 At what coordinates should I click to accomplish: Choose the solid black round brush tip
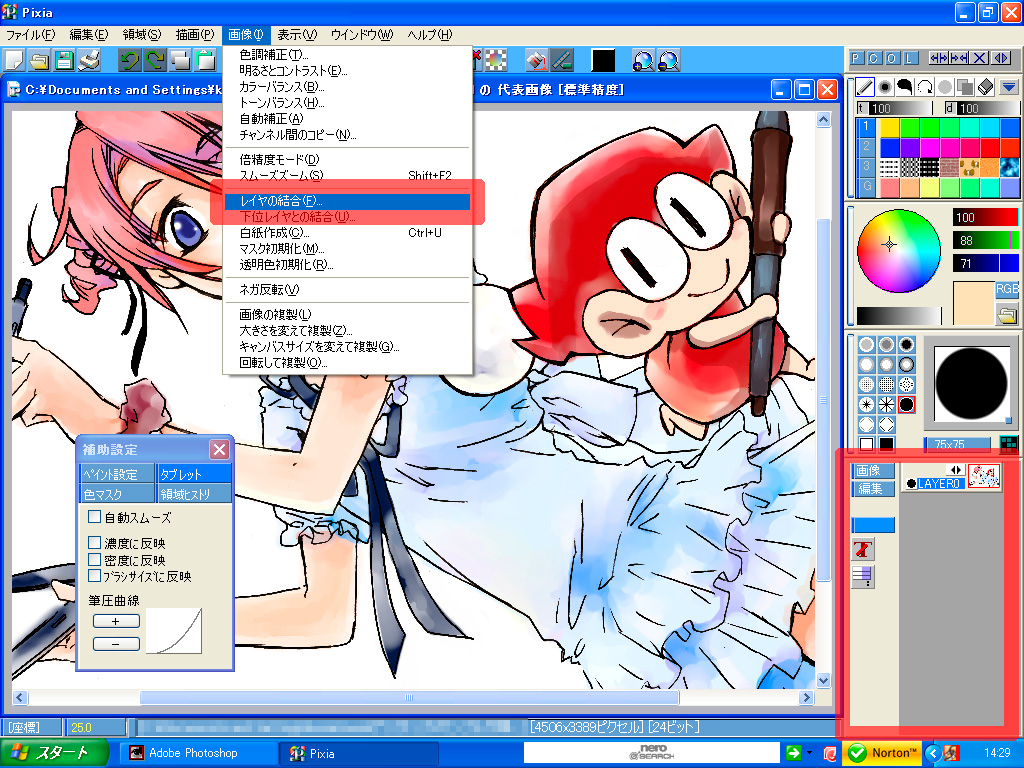(906, 405)
